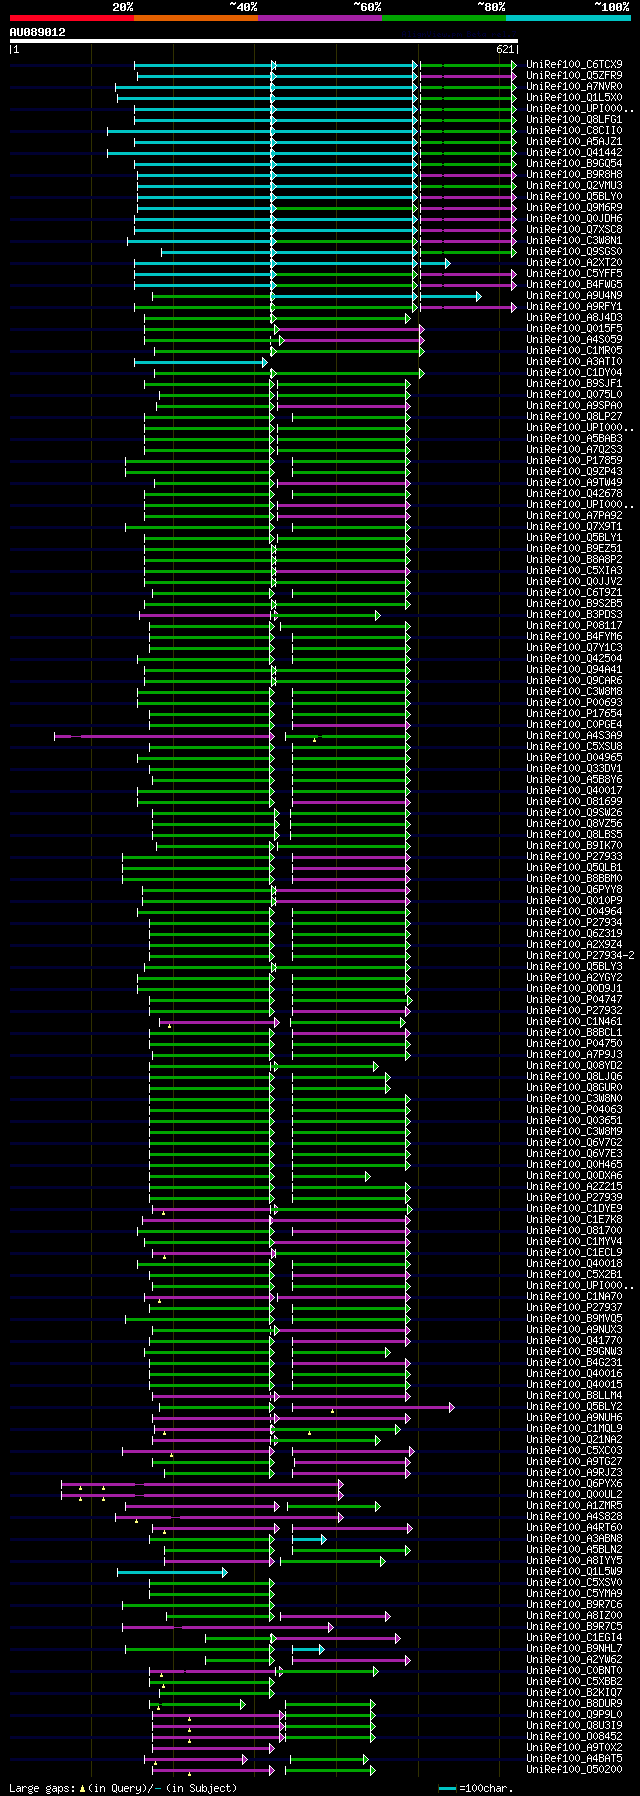Viewport: 640px width, 1796px height.
Task: Select hit label UniRef100_A9U4N9
Action: coord(574,296)
